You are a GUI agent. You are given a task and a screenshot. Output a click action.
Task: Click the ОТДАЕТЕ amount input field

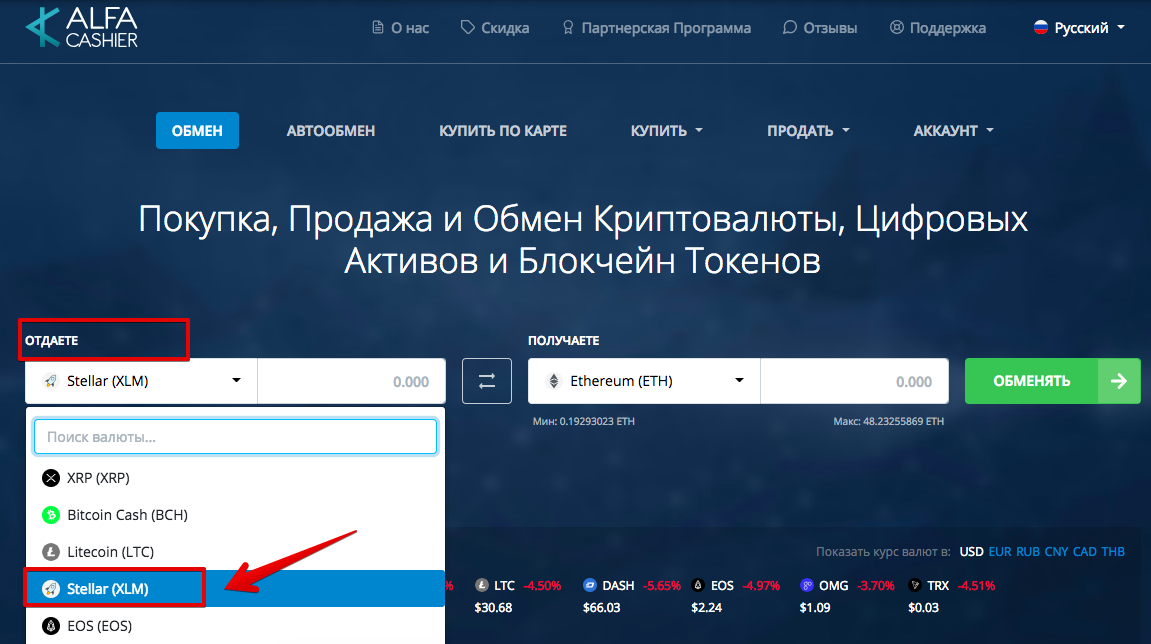click(x=352, y=381)
